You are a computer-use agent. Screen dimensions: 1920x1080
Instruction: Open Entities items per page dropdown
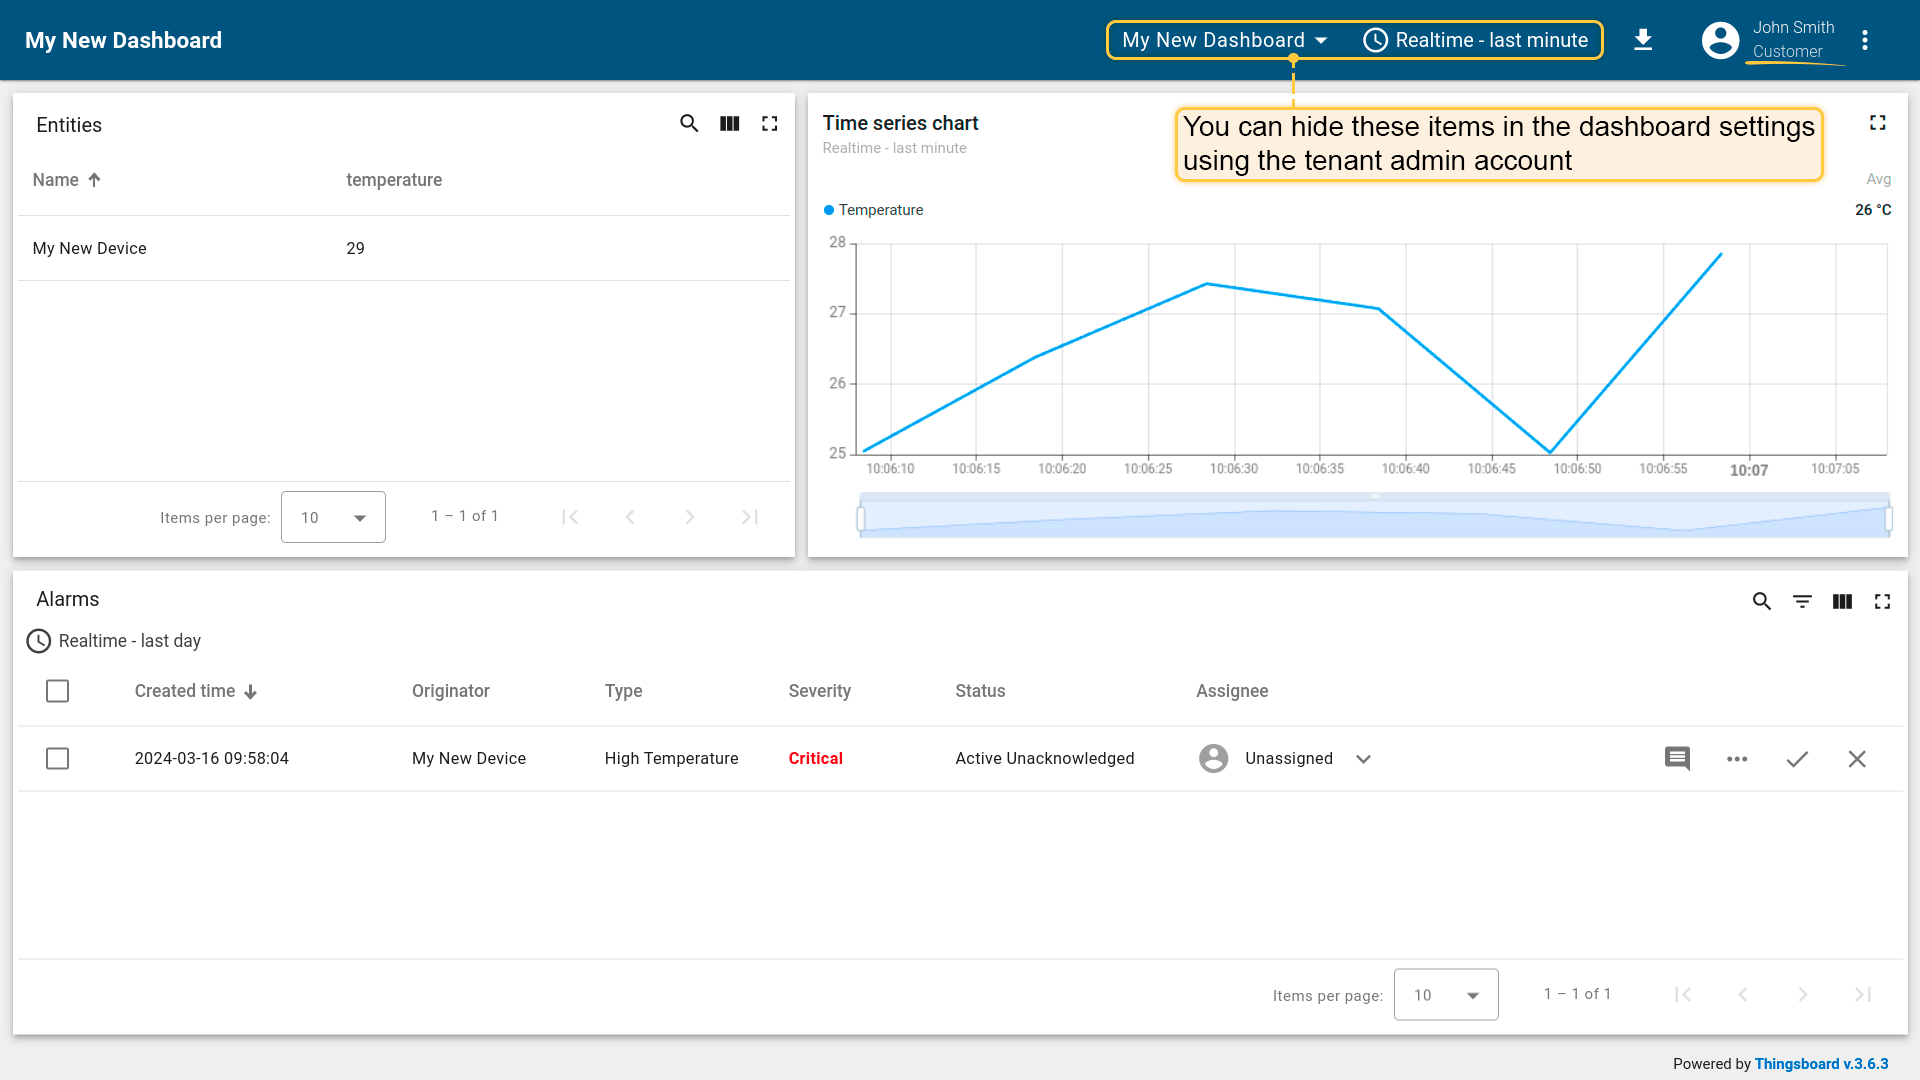point(333,517)
